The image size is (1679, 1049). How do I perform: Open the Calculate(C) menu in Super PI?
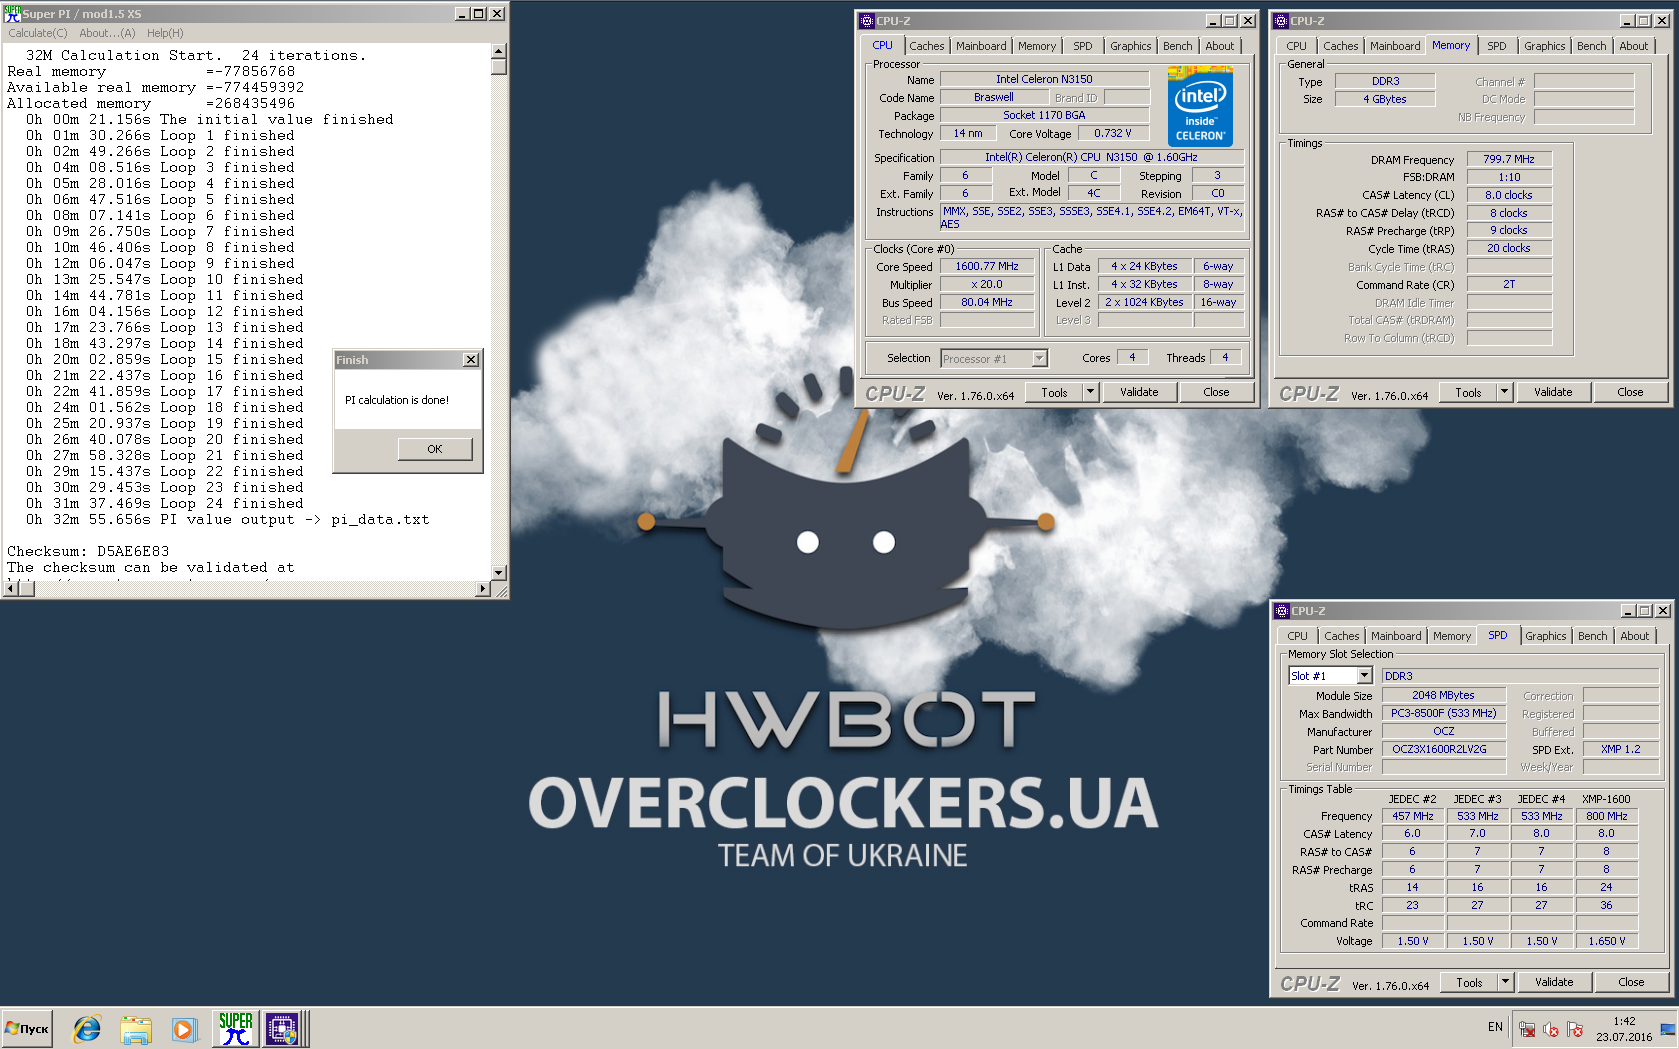click(x=38, y=33)
